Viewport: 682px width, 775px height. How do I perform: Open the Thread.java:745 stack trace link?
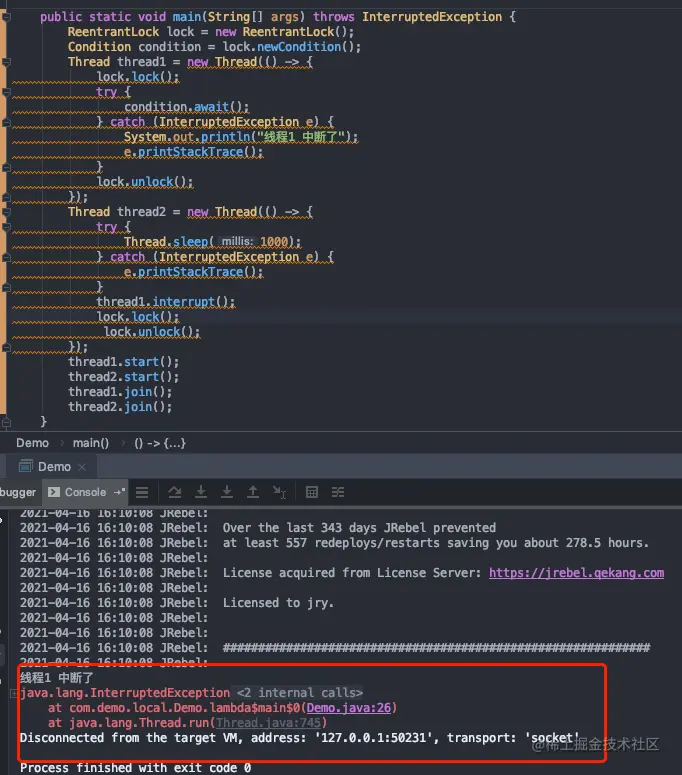[x=268, y=723]
